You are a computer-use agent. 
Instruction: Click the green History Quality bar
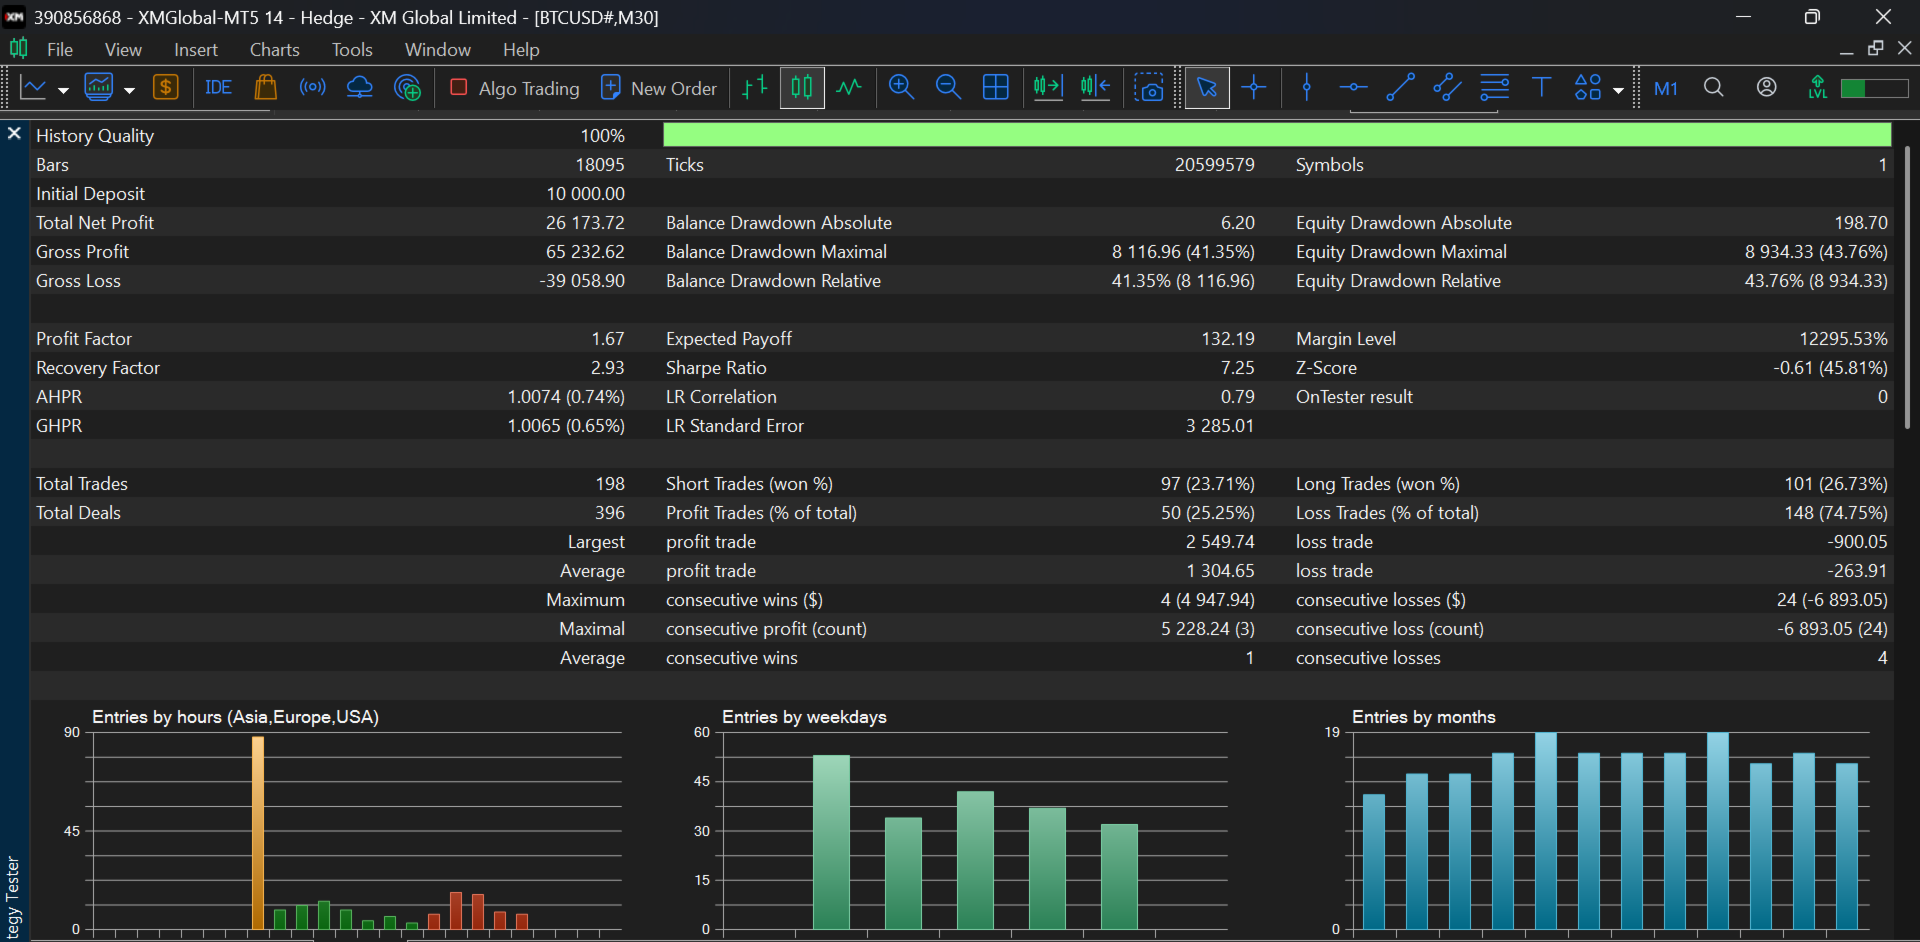click(1276, 135)
